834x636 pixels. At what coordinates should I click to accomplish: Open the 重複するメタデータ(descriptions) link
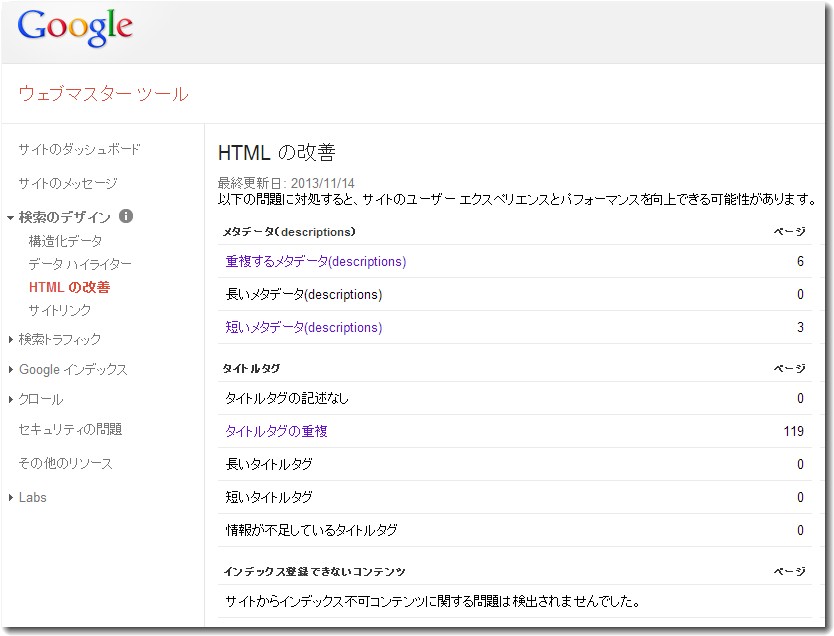coord(315,261)
